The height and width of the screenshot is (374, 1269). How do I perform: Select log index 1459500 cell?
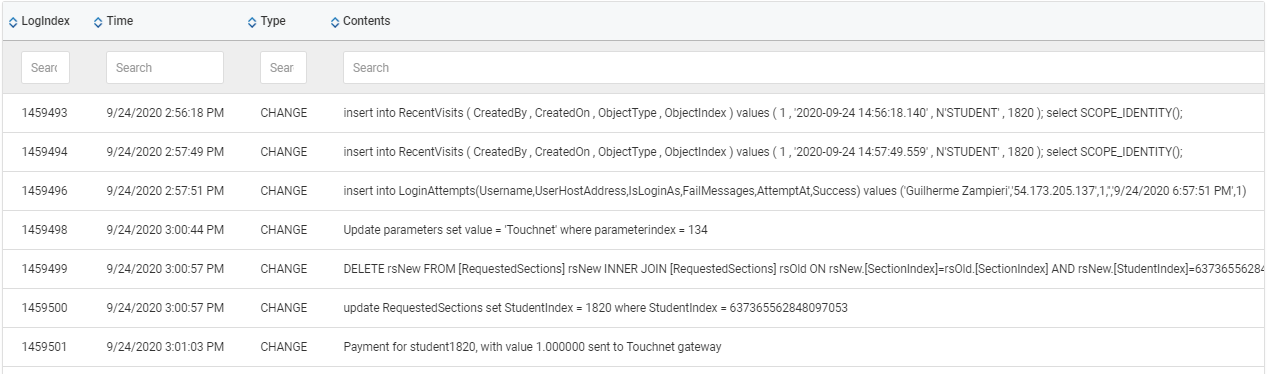pyautogui.click(x=45, y=308)
